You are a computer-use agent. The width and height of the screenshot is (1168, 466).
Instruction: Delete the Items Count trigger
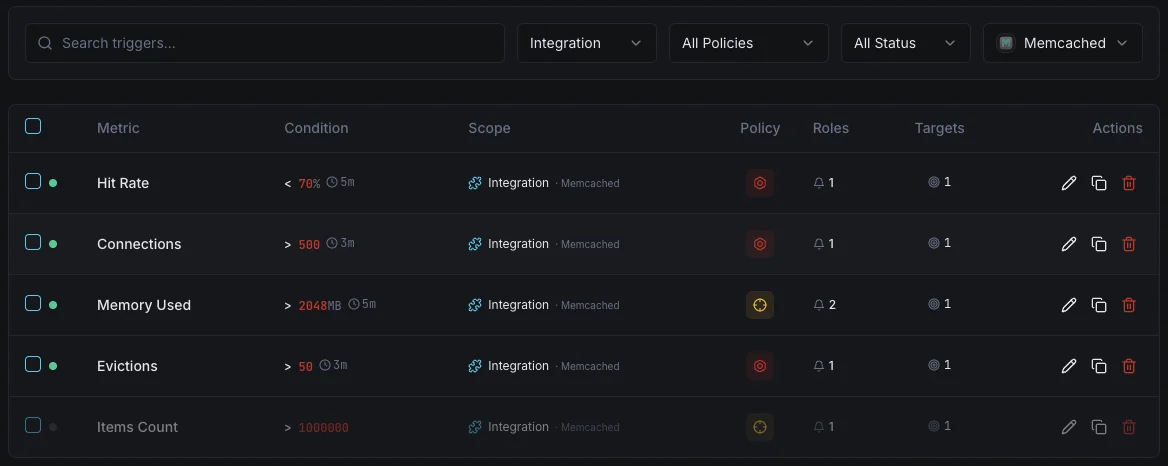[x=1129, y=427]
